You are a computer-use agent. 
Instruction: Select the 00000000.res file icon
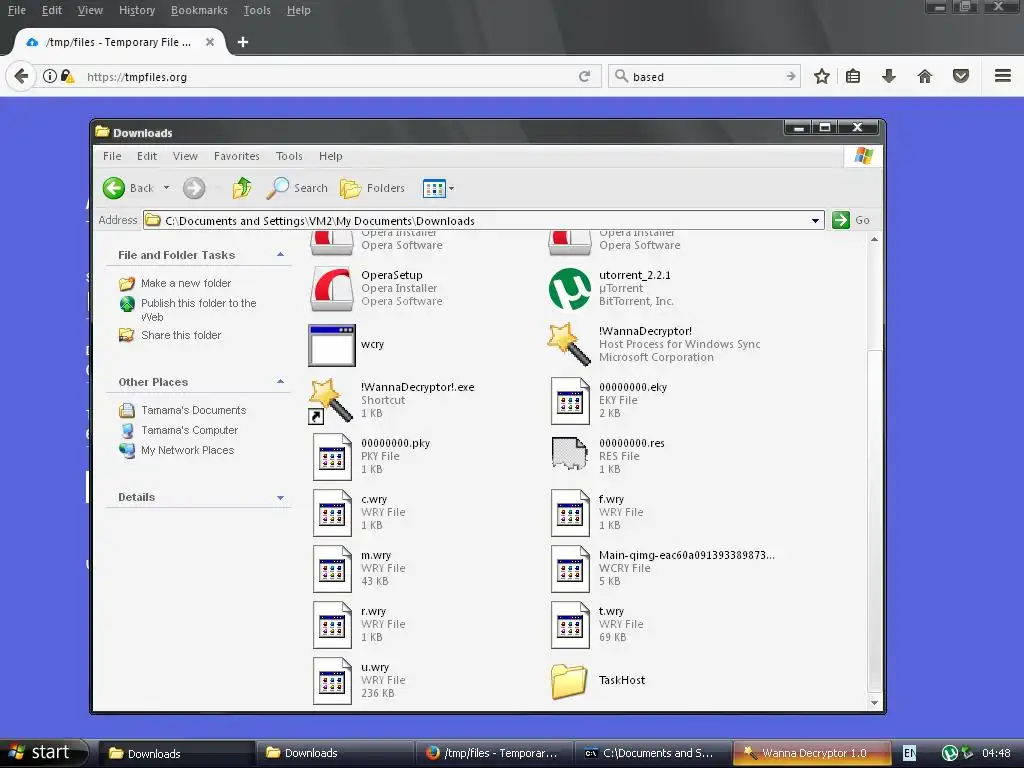click(569, 454)
